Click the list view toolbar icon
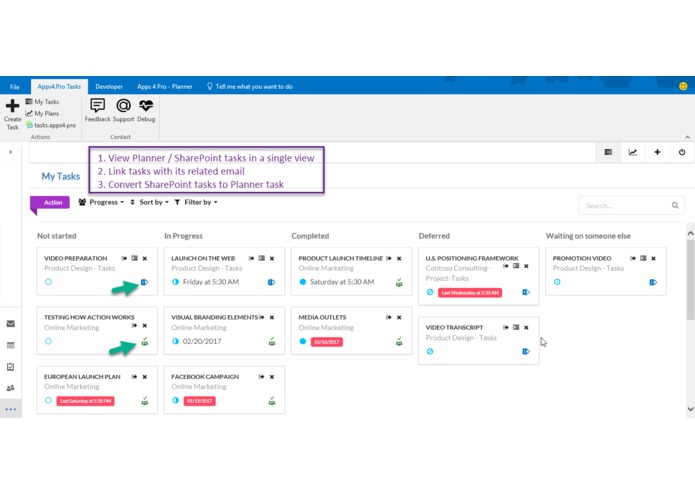This screenshot has width=695, height=494. tap(608, 152)
